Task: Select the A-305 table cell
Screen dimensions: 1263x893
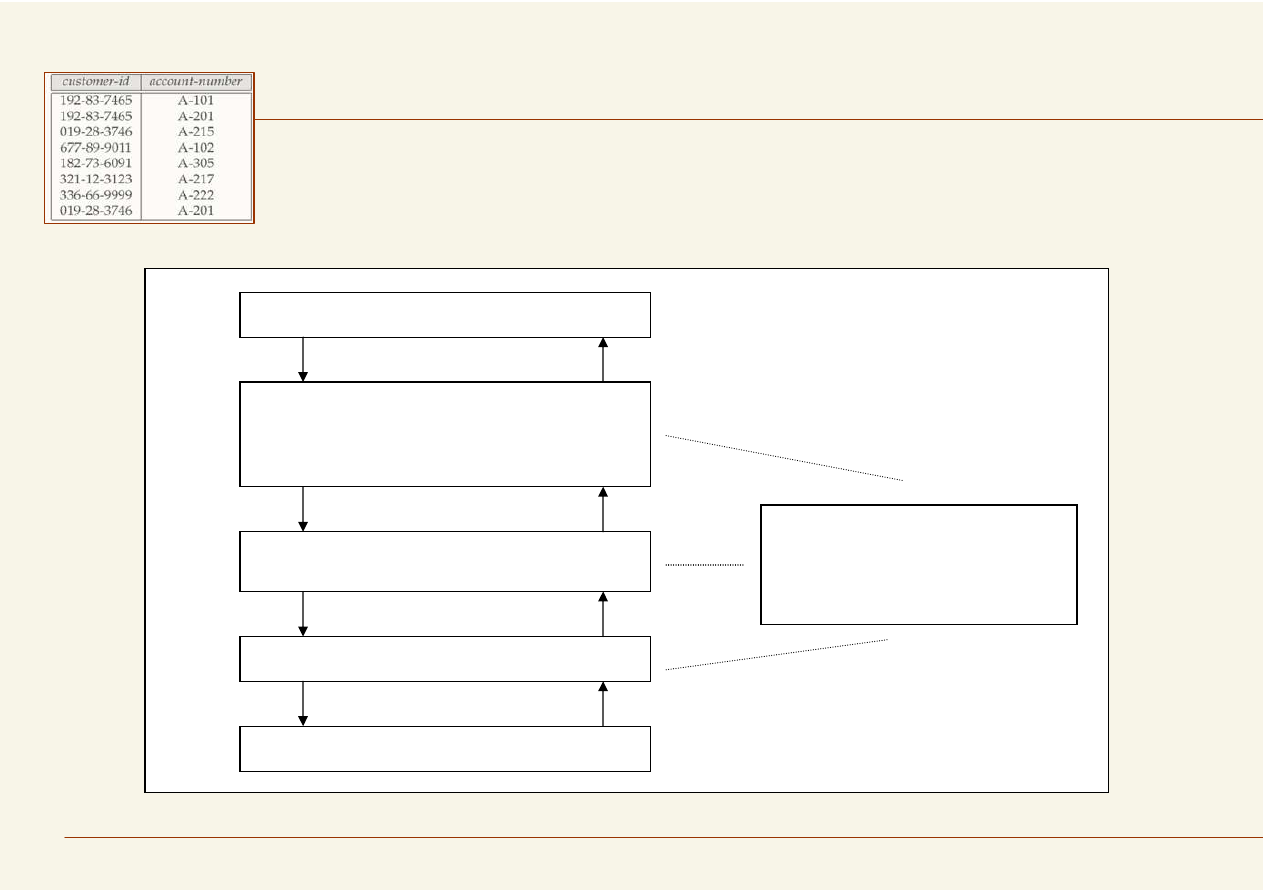Action: click(x=196, y=163)
